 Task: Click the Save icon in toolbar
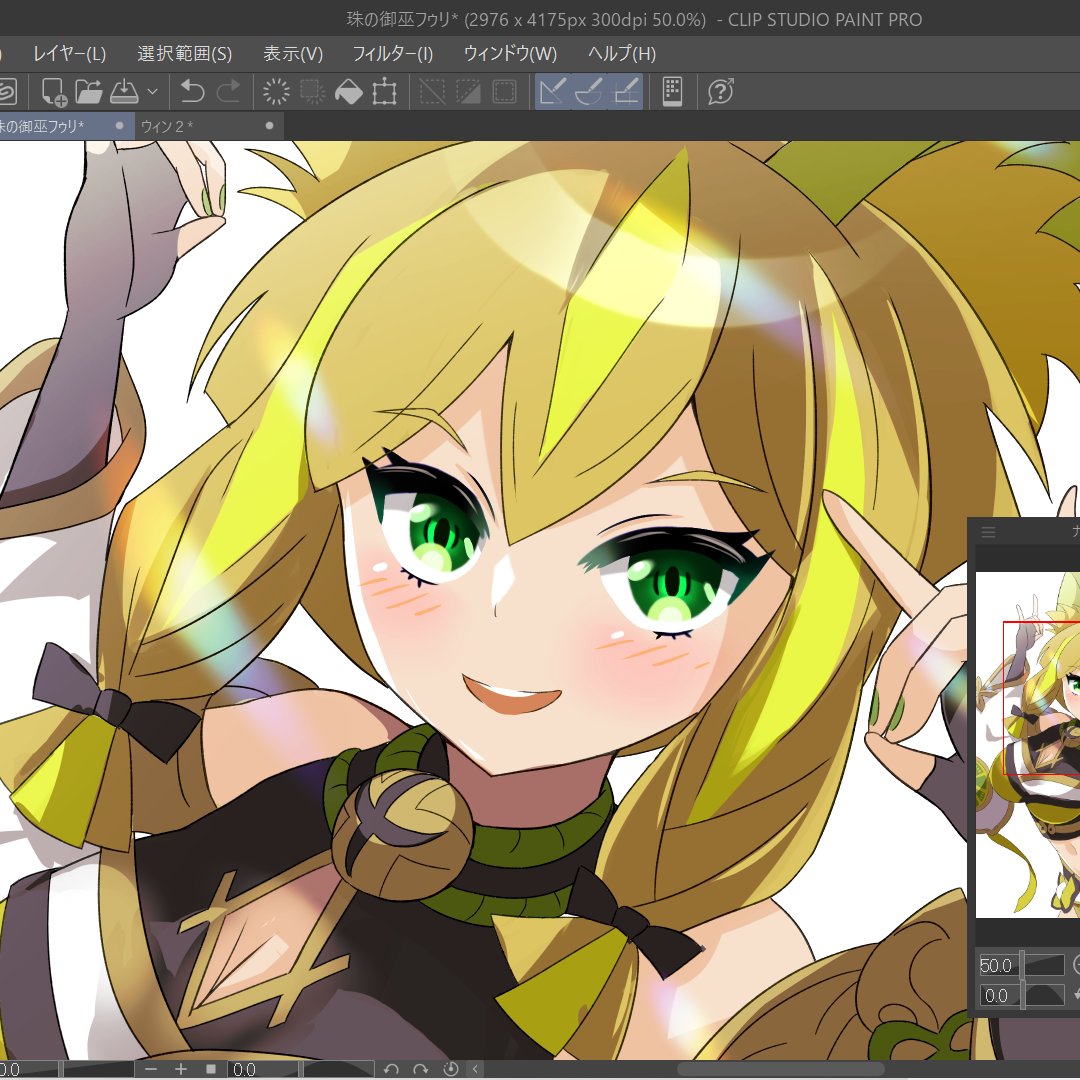point(125,92)
